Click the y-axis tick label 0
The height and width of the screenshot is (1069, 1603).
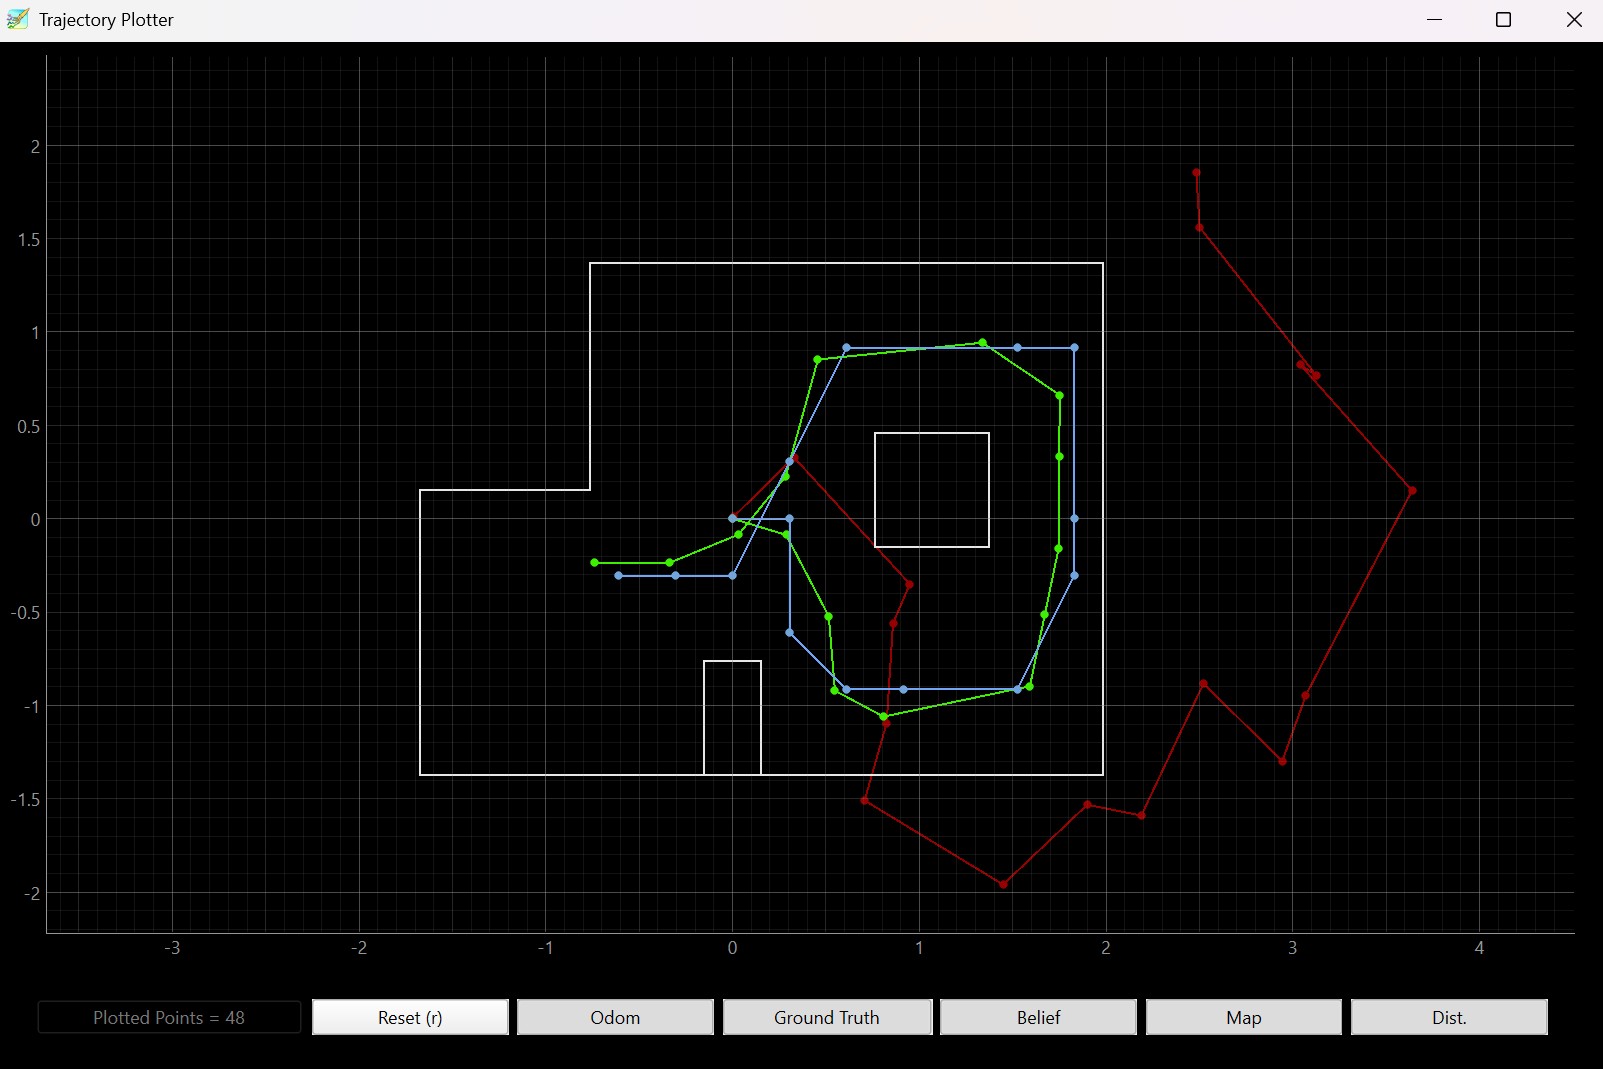click(36, 520)
